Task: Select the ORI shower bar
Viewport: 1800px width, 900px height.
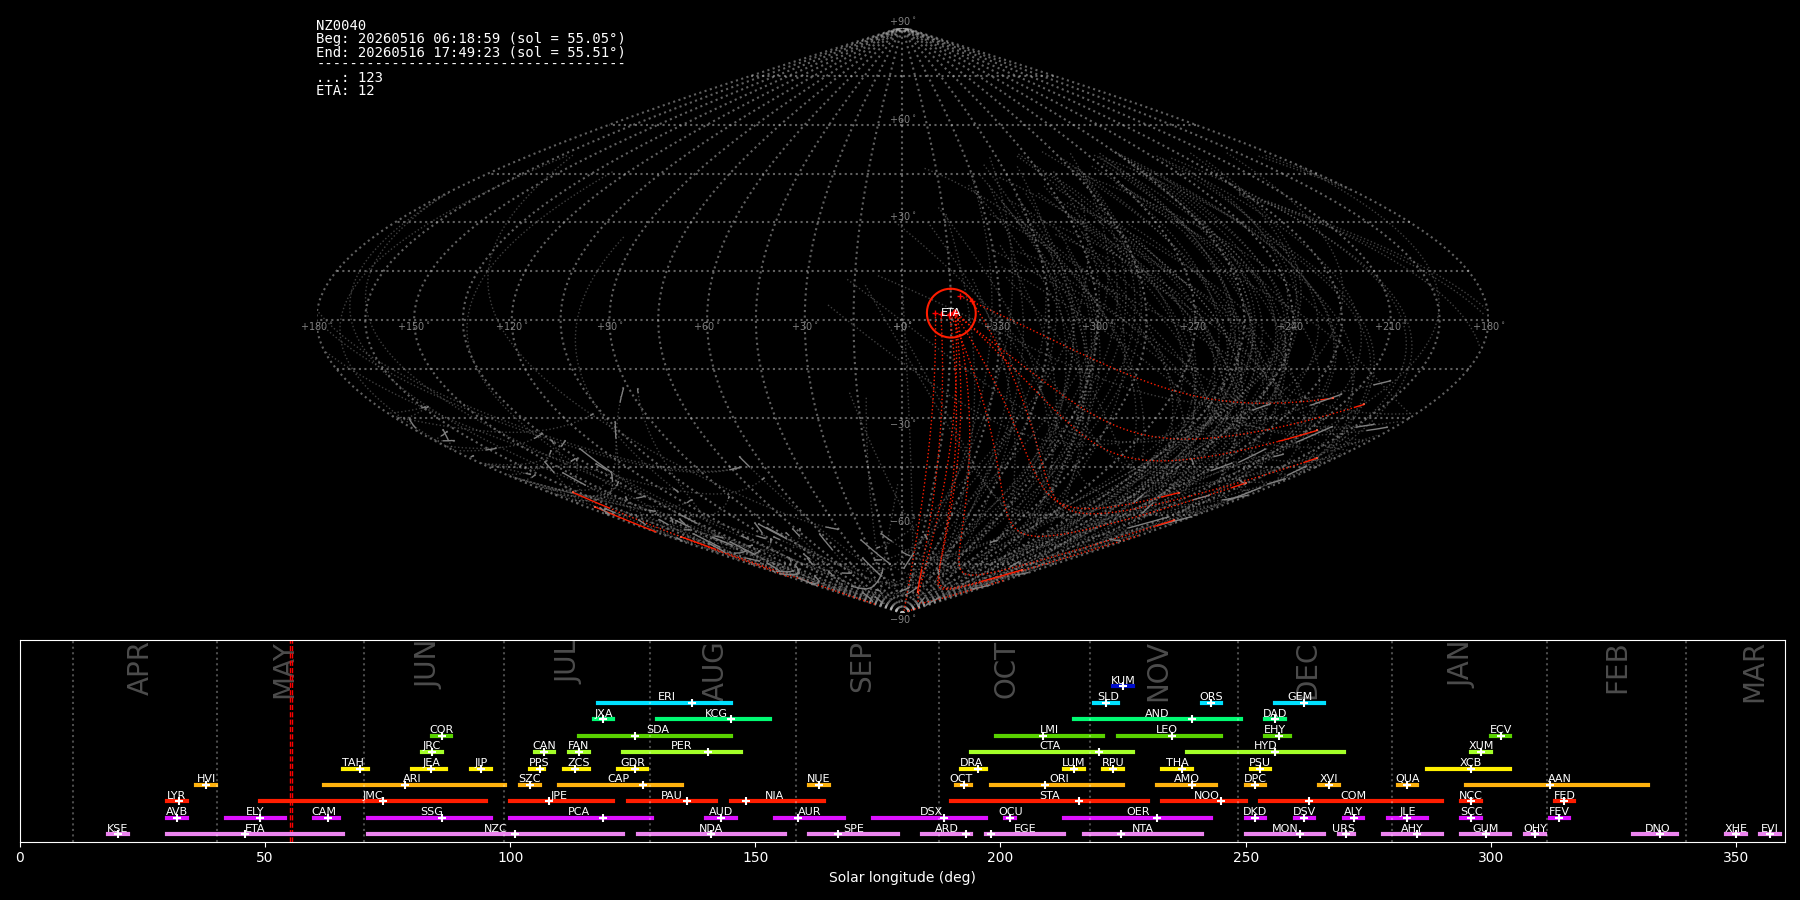Action: tap(1057, 785)
